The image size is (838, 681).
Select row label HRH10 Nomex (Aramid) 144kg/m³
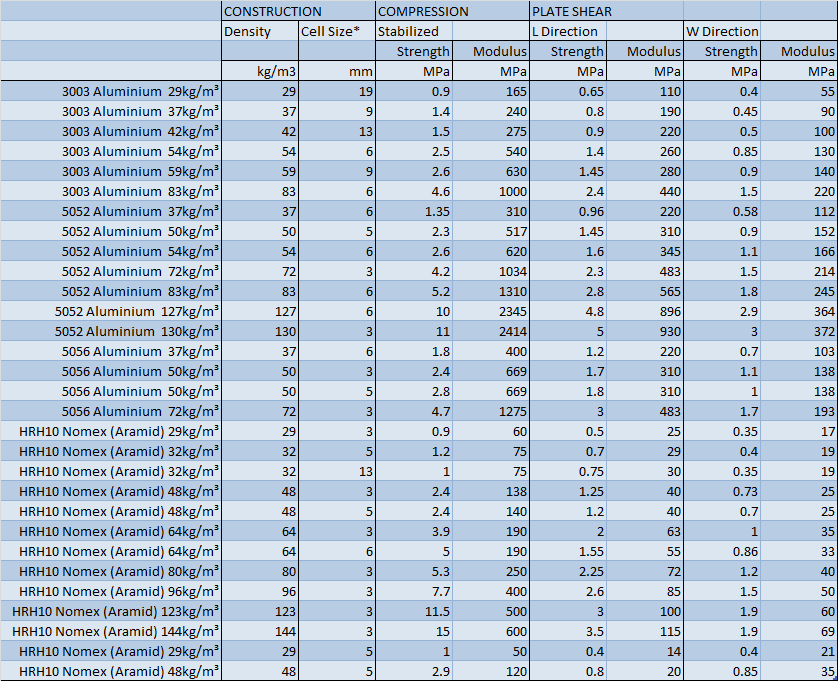tap(111, 631)
